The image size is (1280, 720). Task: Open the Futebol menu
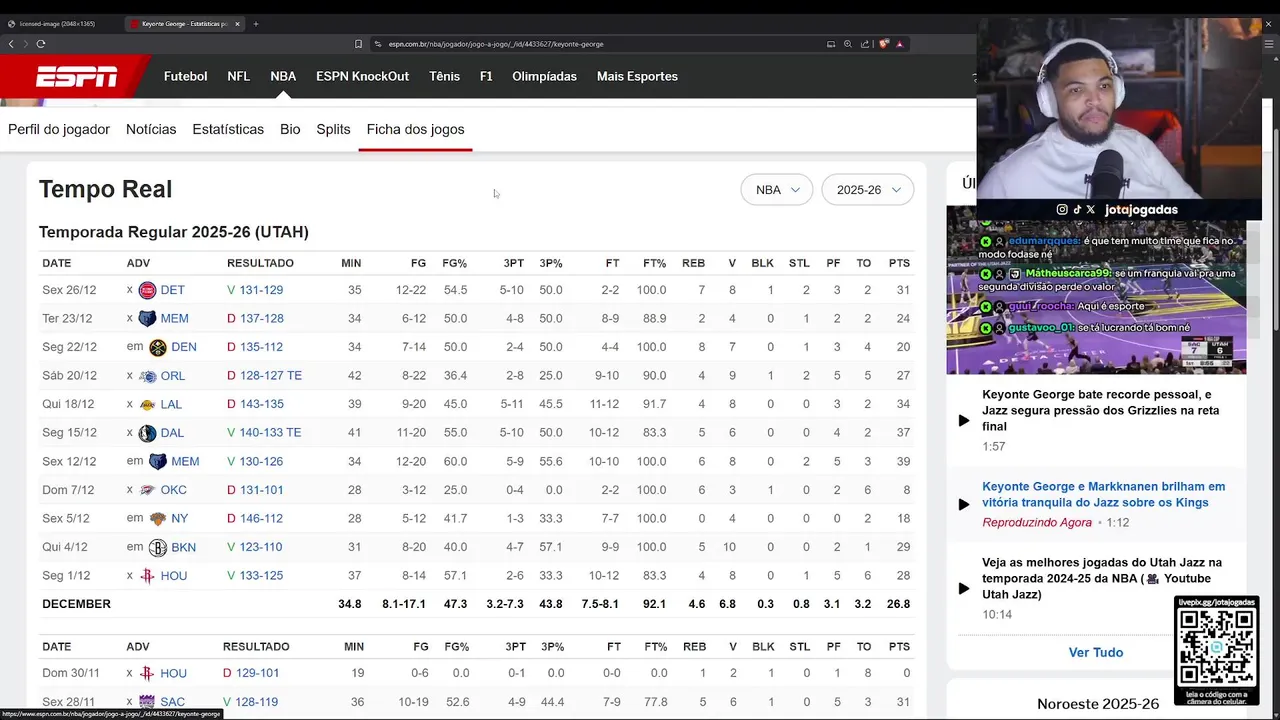pyautogui.click(x=186, y=76)
